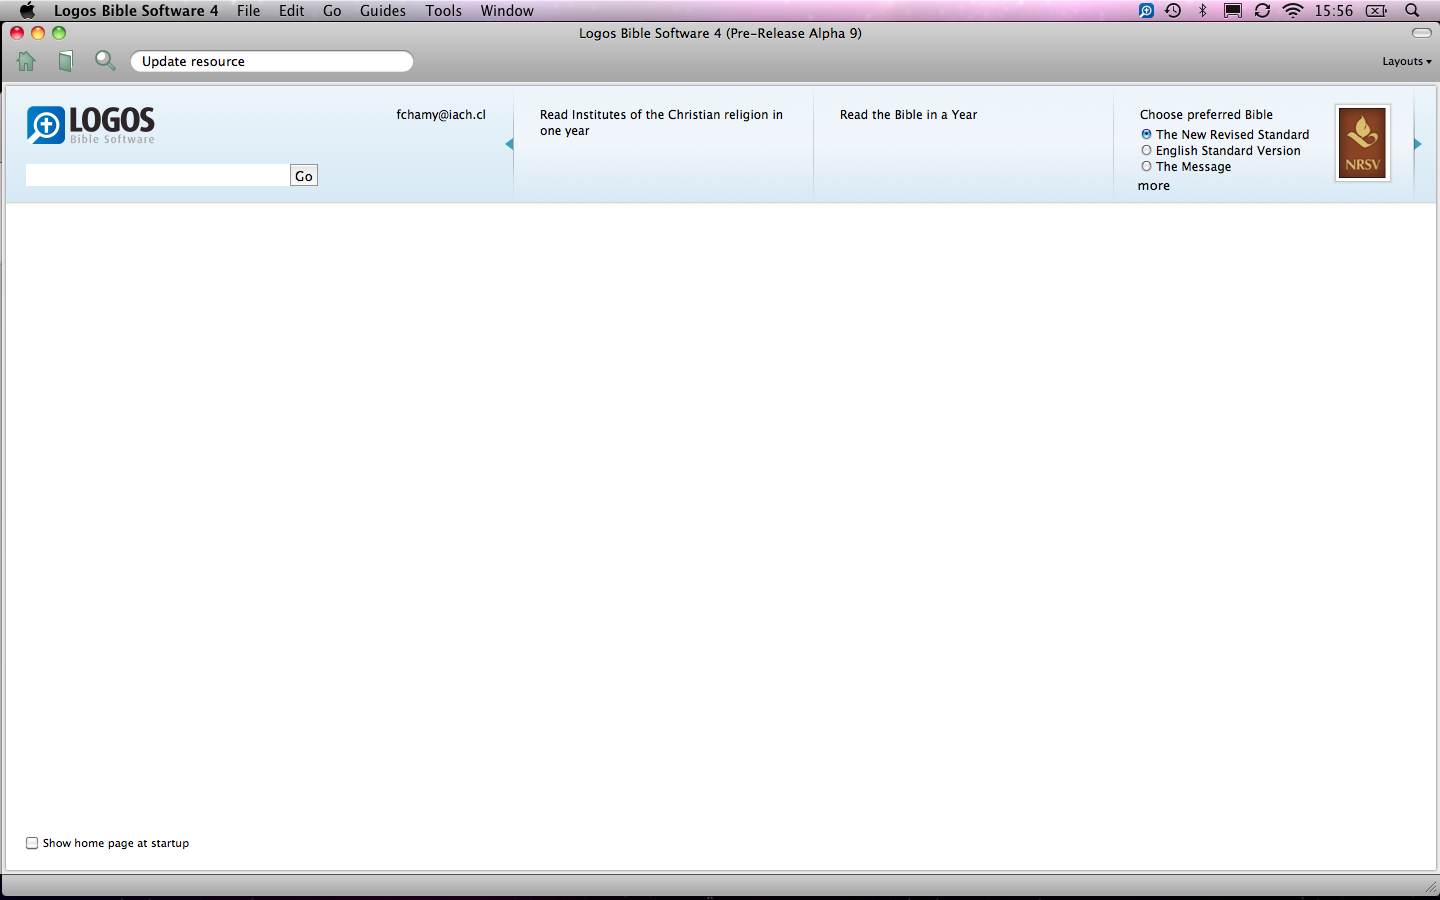The height and width of the screenshot is (900, 1440).
Task: Click the toolbar toggle pill button
Action: [x=1421, y=33]
